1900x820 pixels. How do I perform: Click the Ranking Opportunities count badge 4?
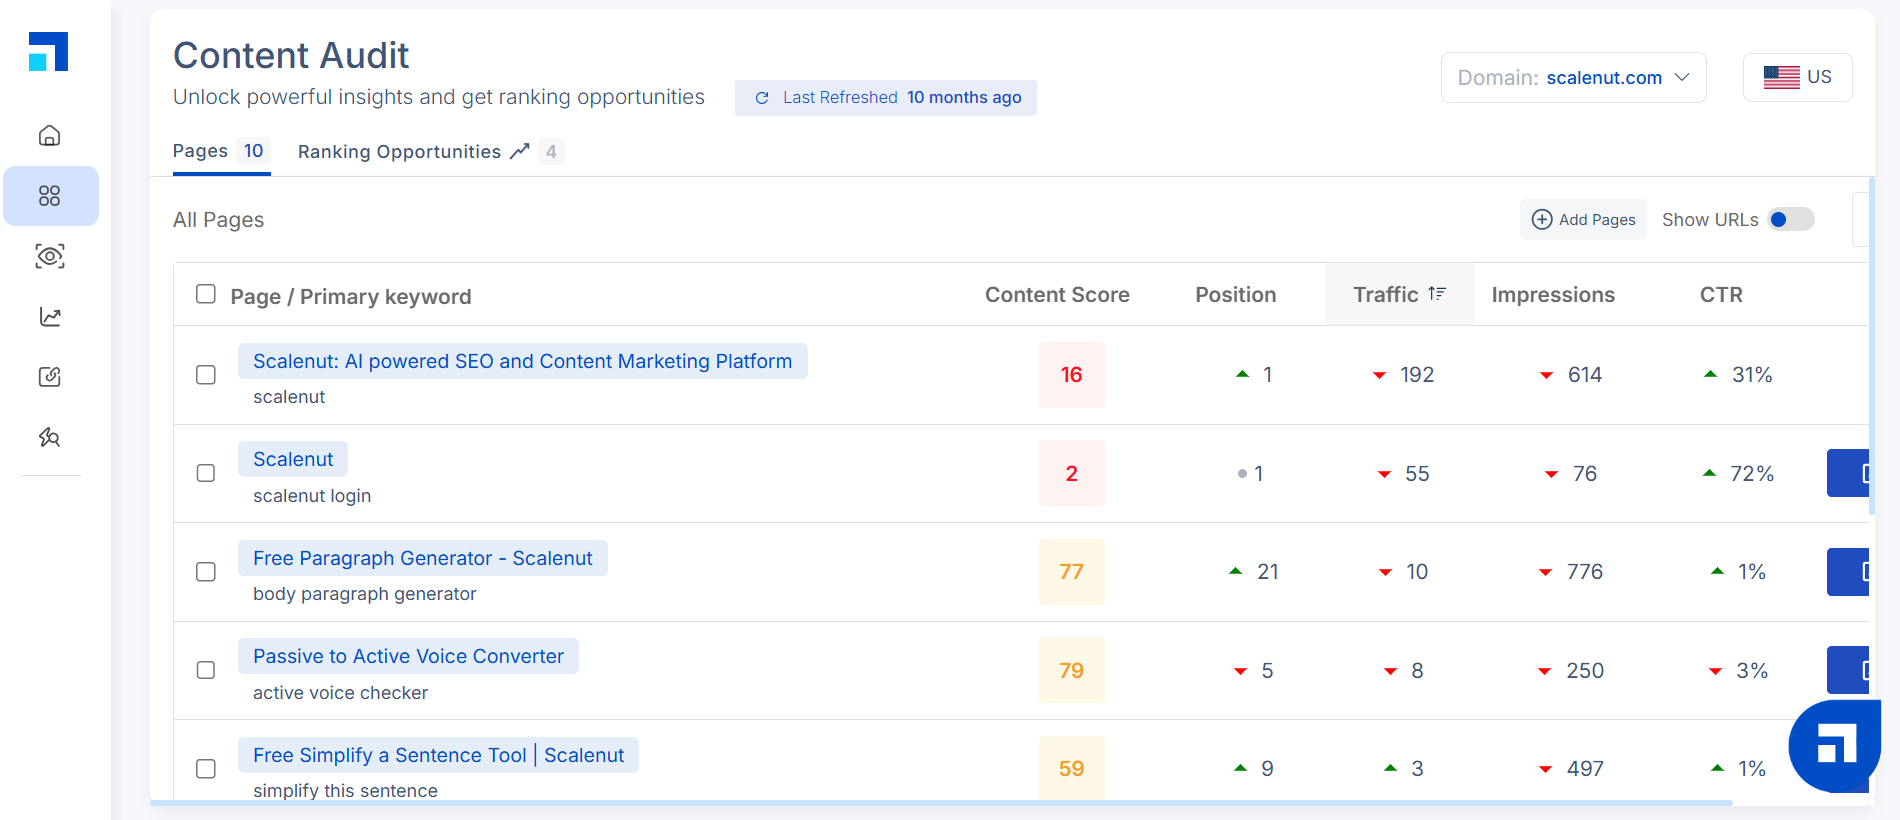click(x=551, y=151)
